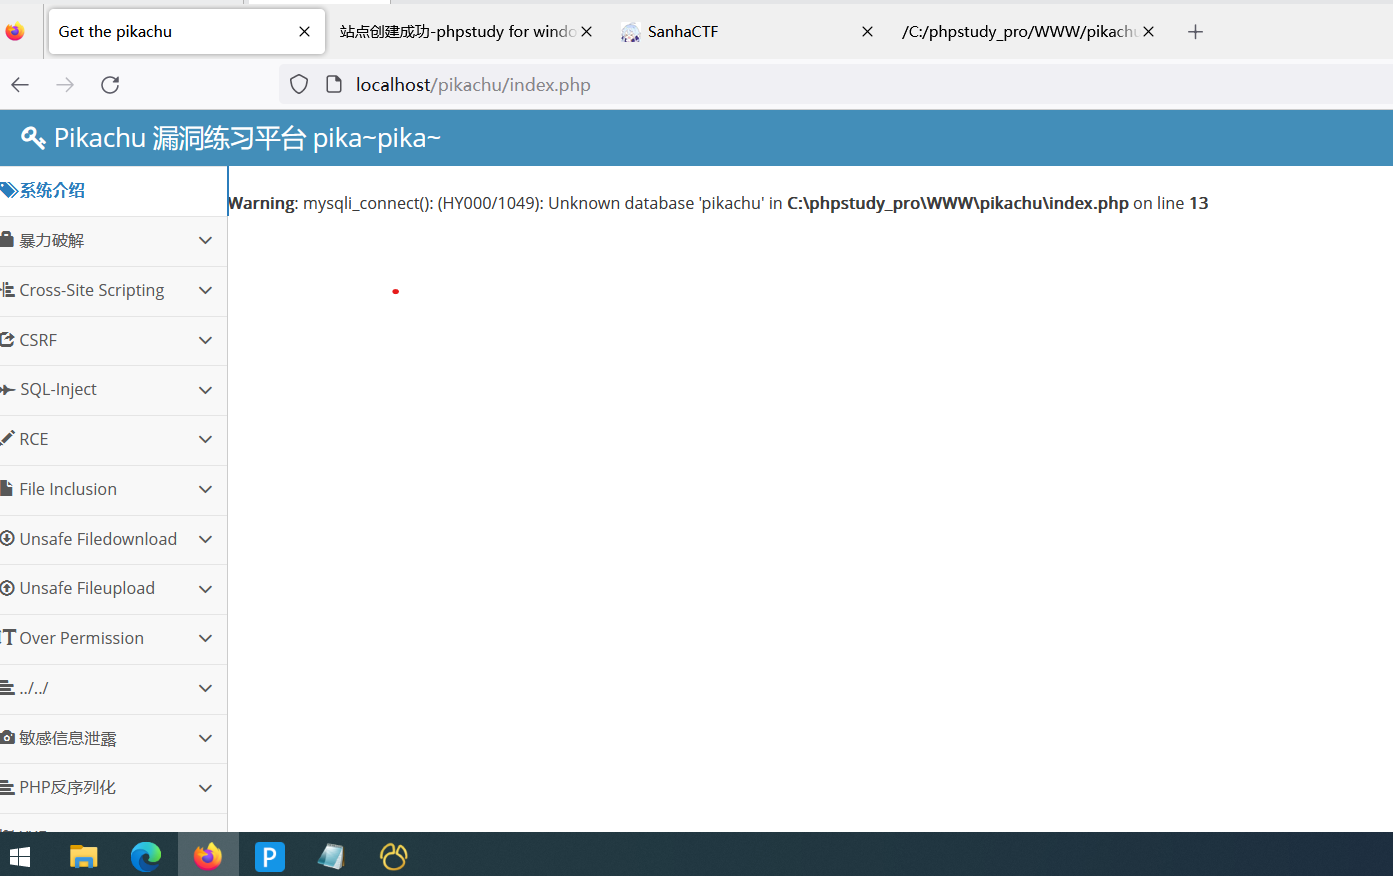Switch to the Get the pikachu tab

[187, 32]
